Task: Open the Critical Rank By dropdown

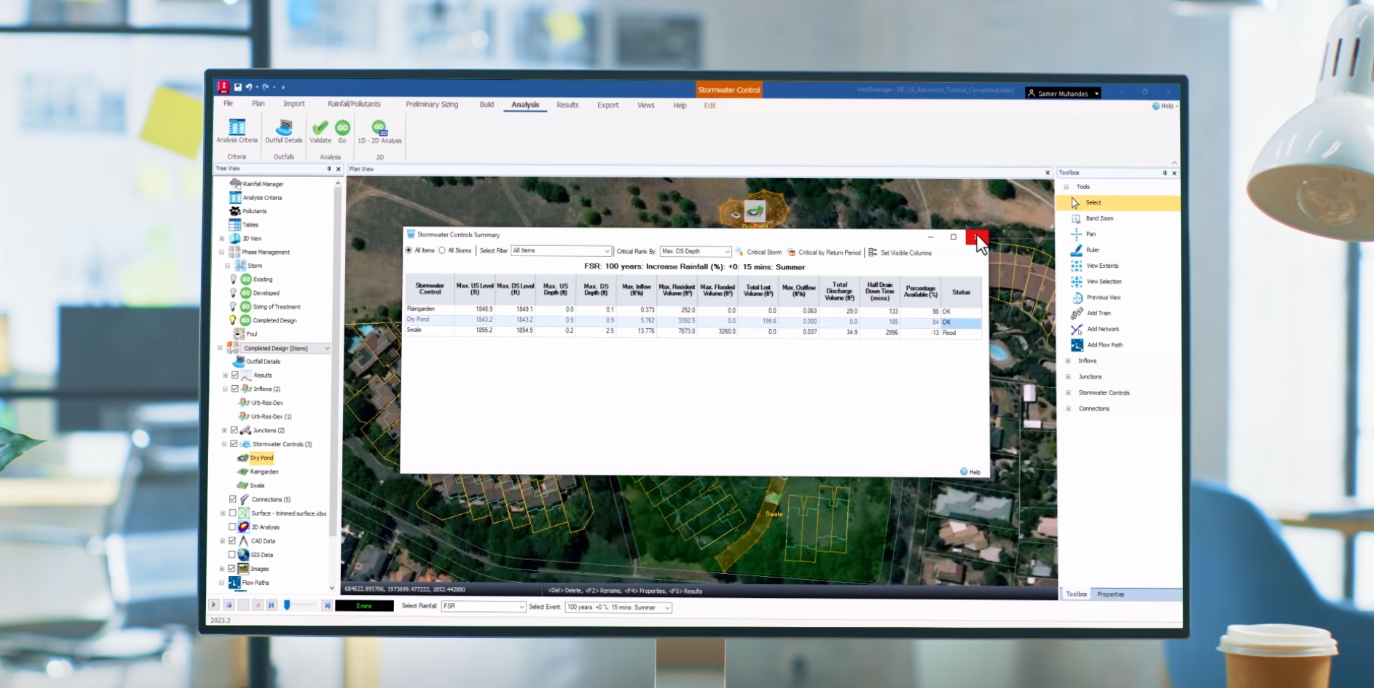Action: point(696,251)
